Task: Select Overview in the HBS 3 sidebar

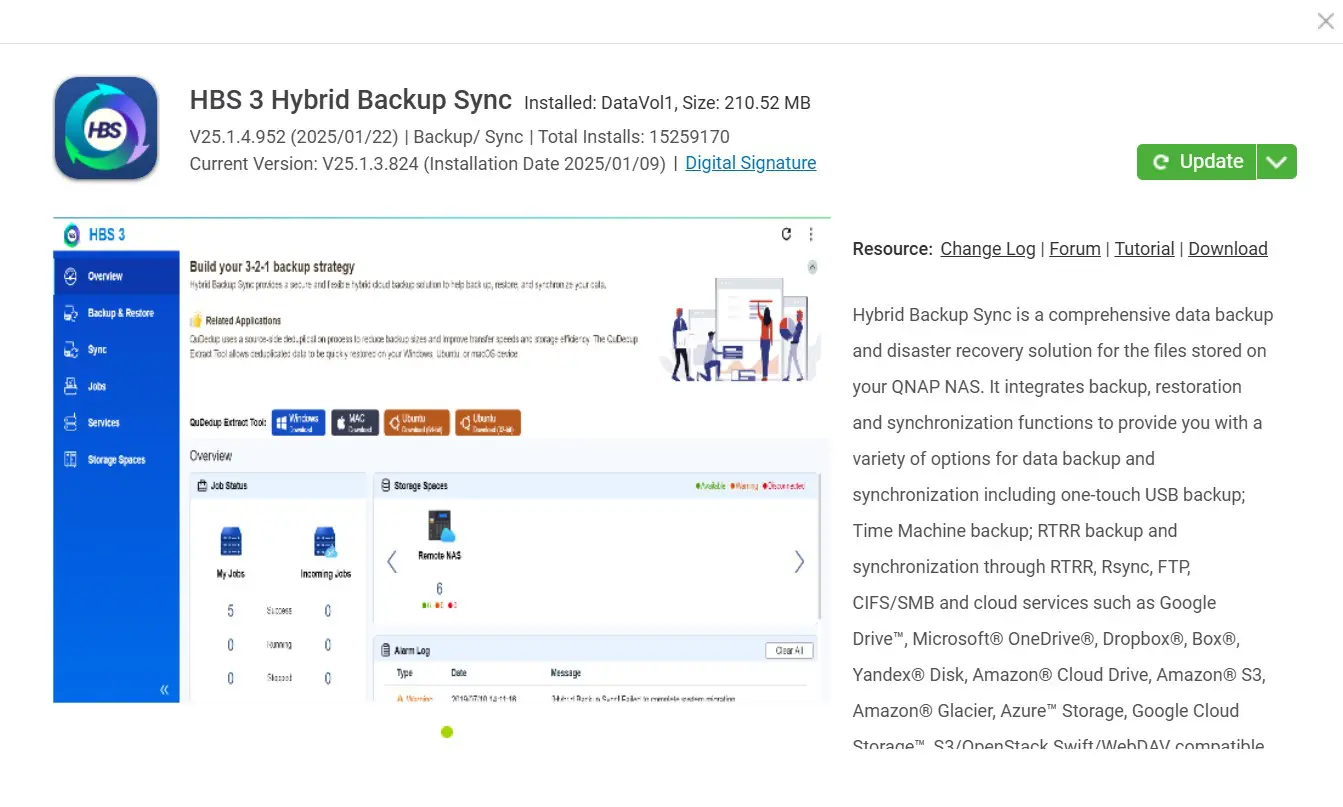Action: (104, 275)
